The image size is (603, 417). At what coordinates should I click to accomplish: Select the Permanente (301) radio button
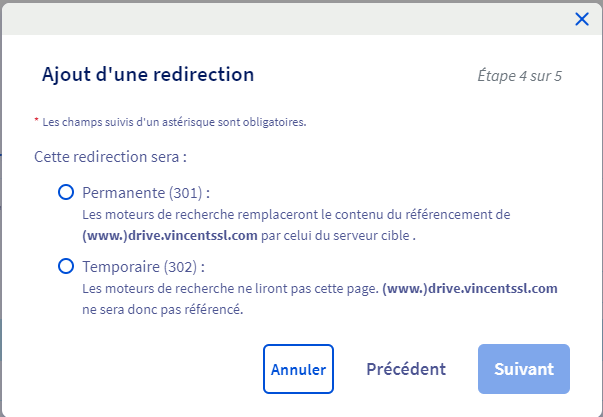[x=66, y=192]
